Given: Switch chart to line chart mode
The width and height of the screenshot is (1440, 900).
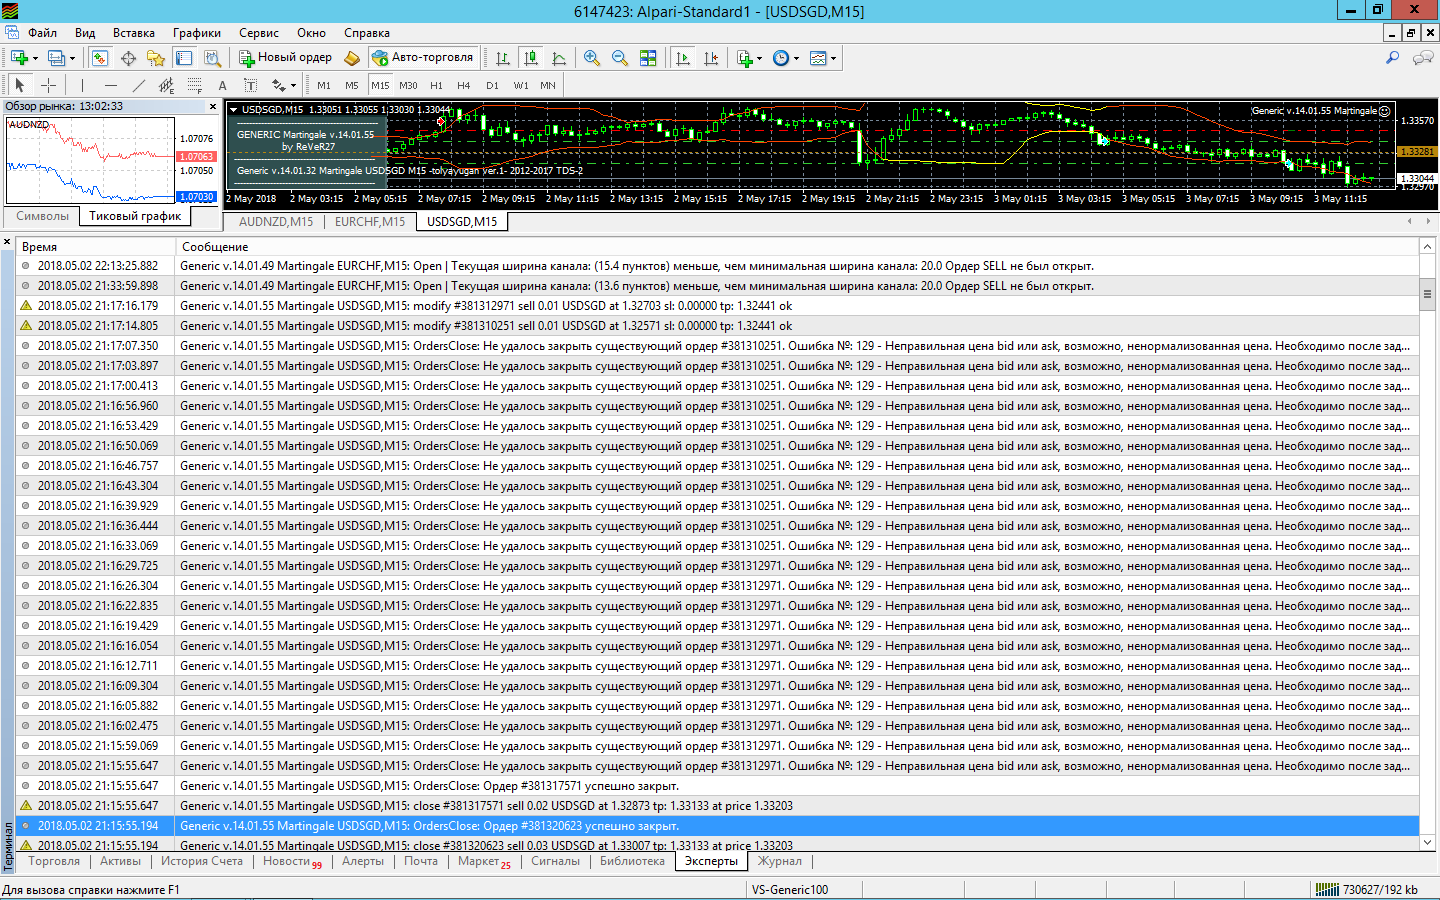Looking at the screenshot, I should pos(559,58).
